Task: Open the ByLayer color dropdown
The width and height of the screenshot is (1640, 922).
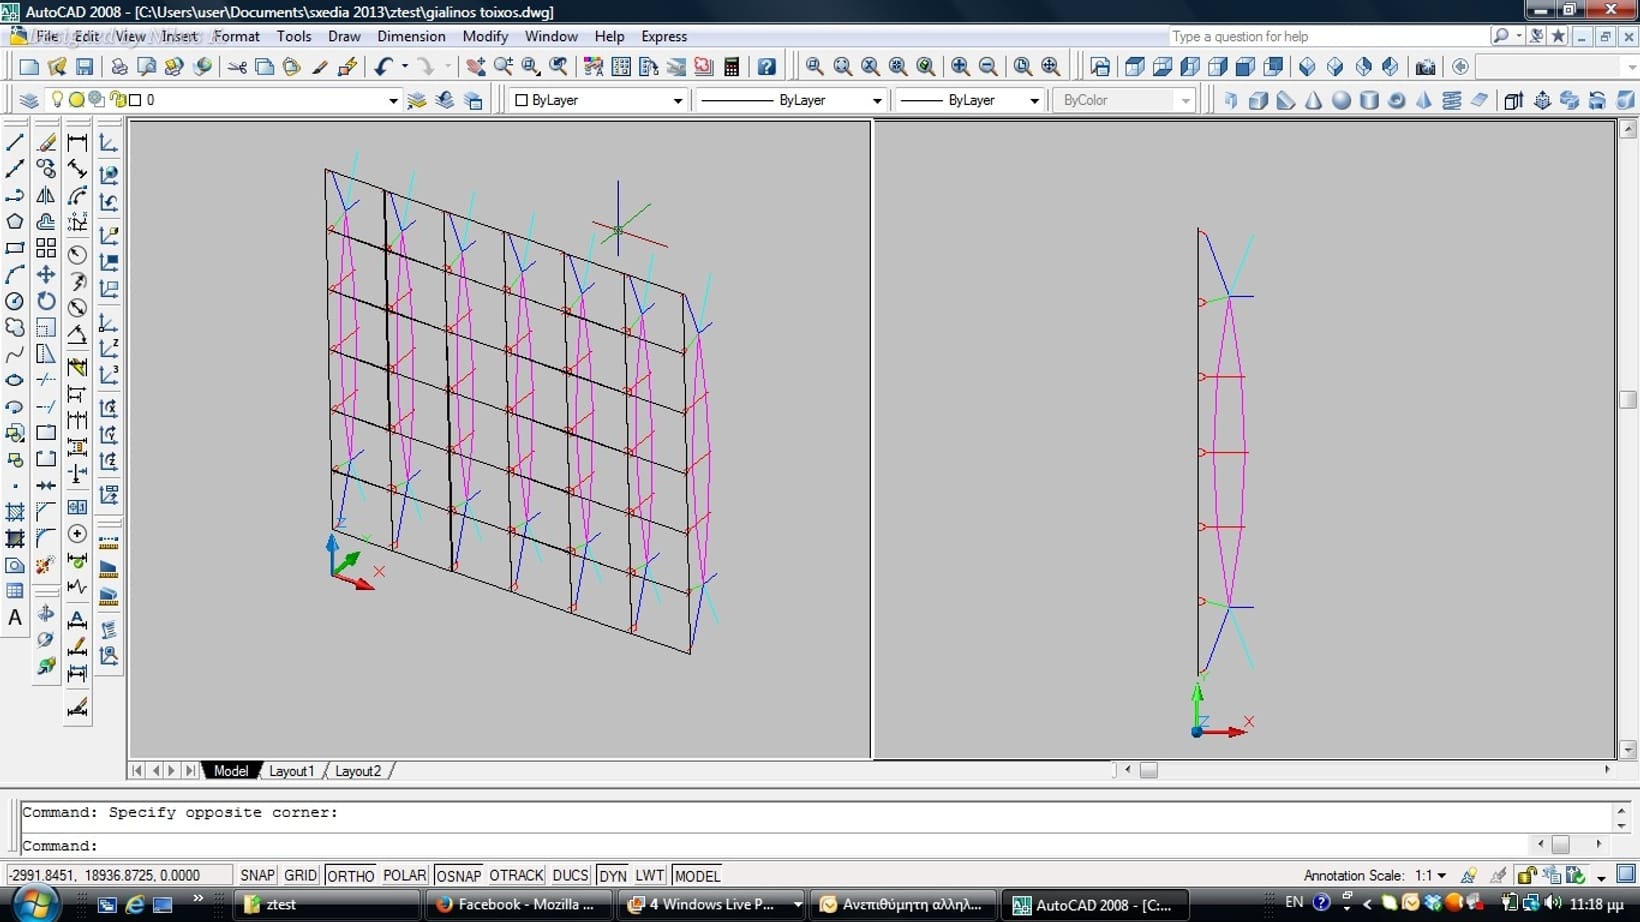Action: click(x=677, y=100)
